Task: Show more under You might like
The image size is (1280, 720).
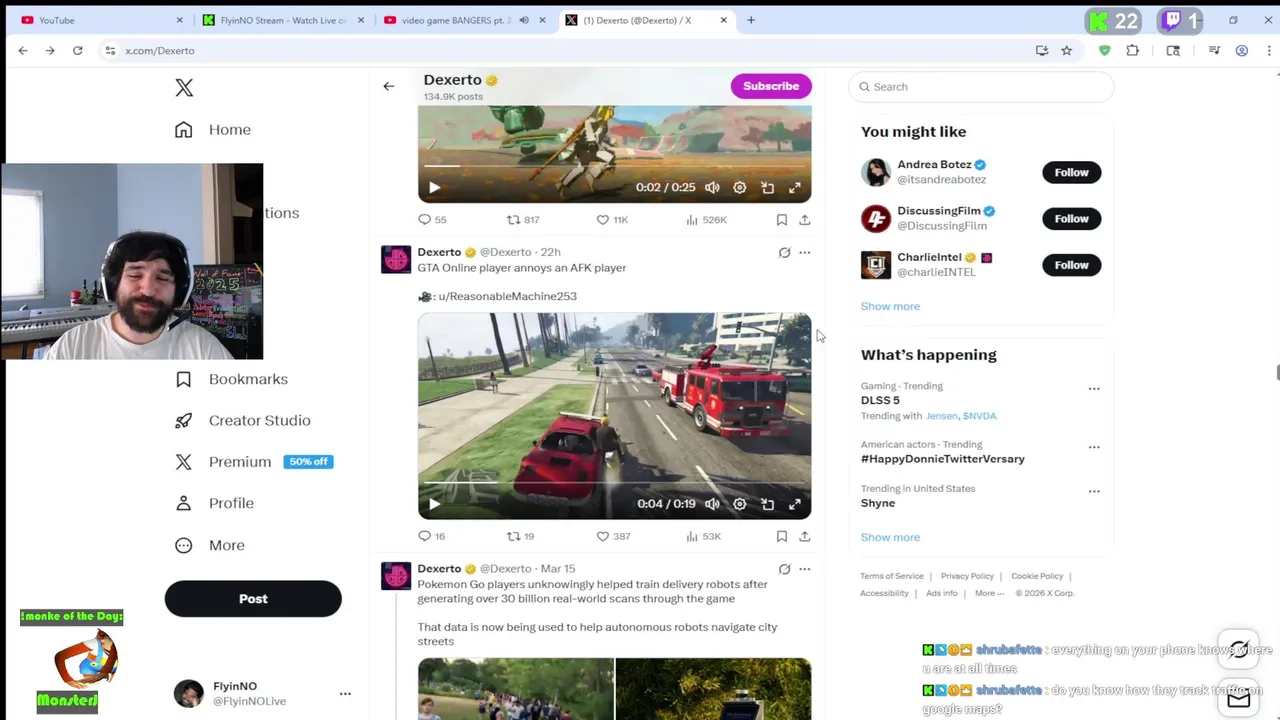Action: (x=890, y=306)
